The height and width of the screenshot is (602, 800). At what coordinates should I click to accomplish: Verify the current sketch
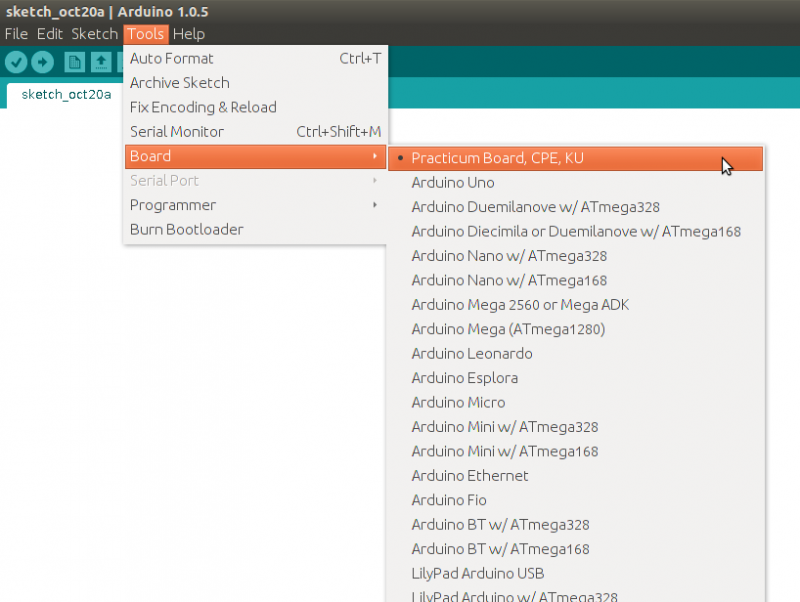coord(16,62)
